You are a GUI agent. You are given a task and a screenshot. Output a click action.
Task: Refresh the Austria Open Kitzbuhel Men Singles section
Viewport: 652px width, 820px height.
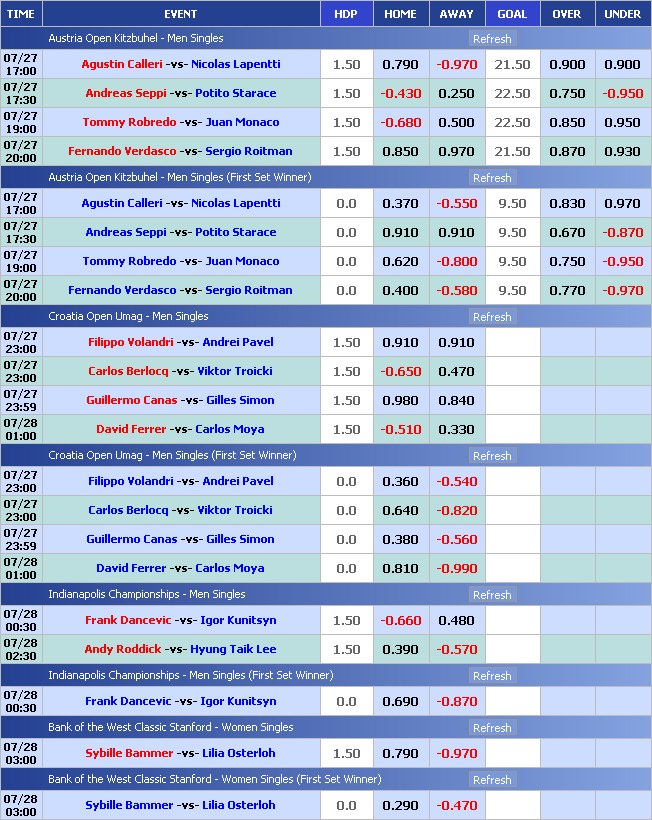[491, 39]
